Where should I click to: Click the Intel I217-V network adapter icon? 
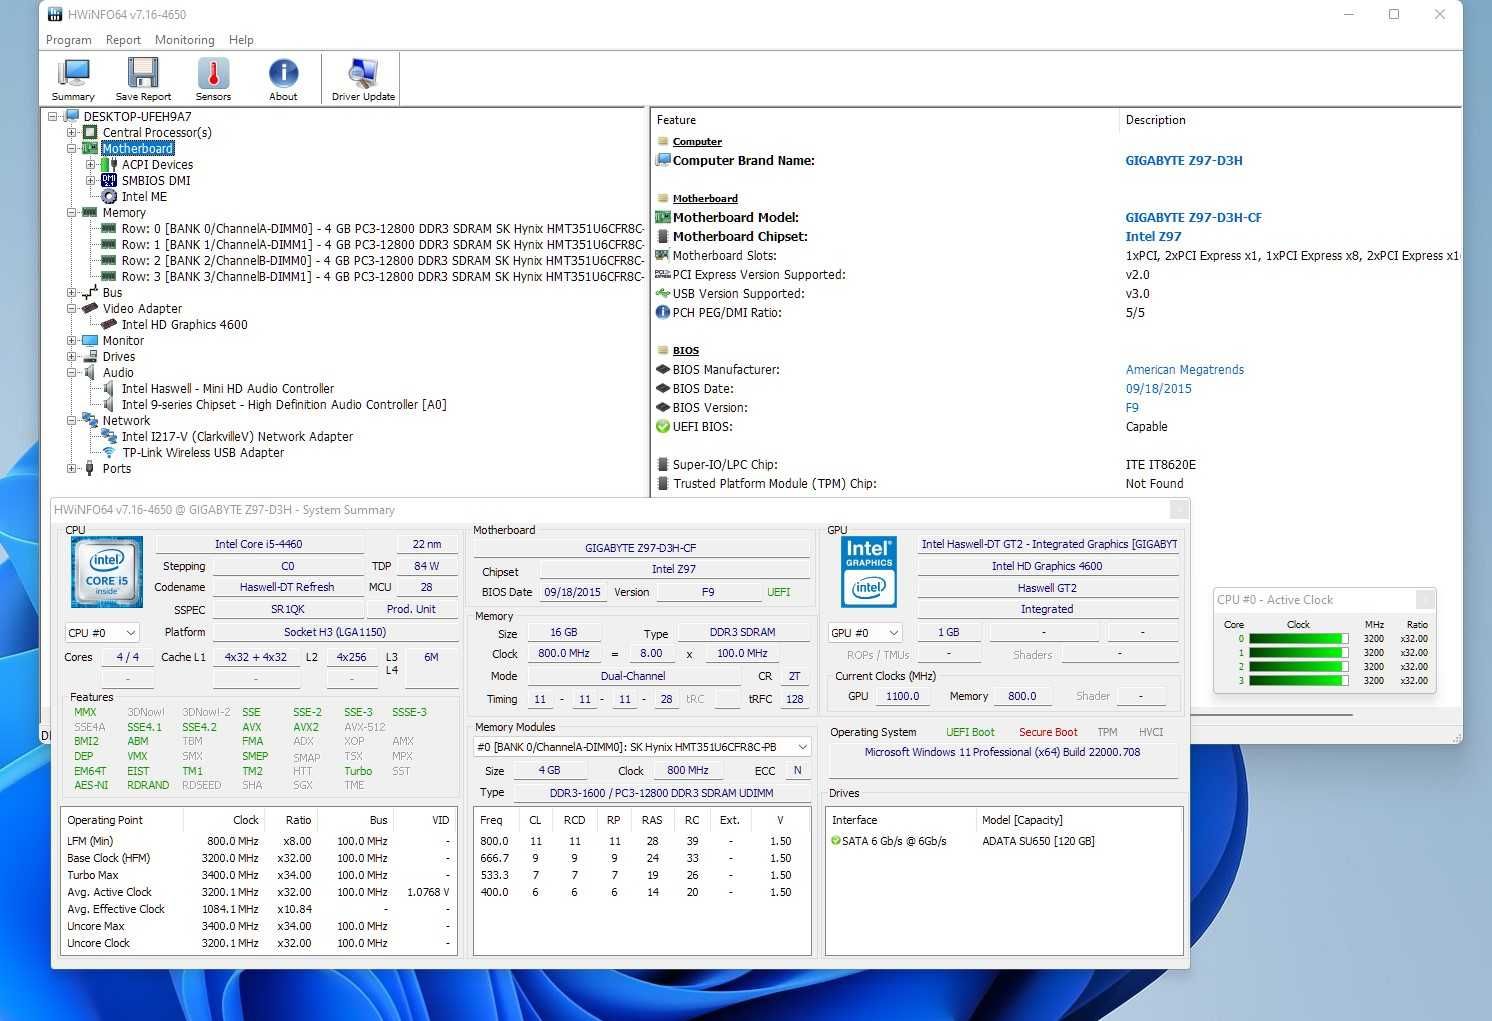click(109, 437)
